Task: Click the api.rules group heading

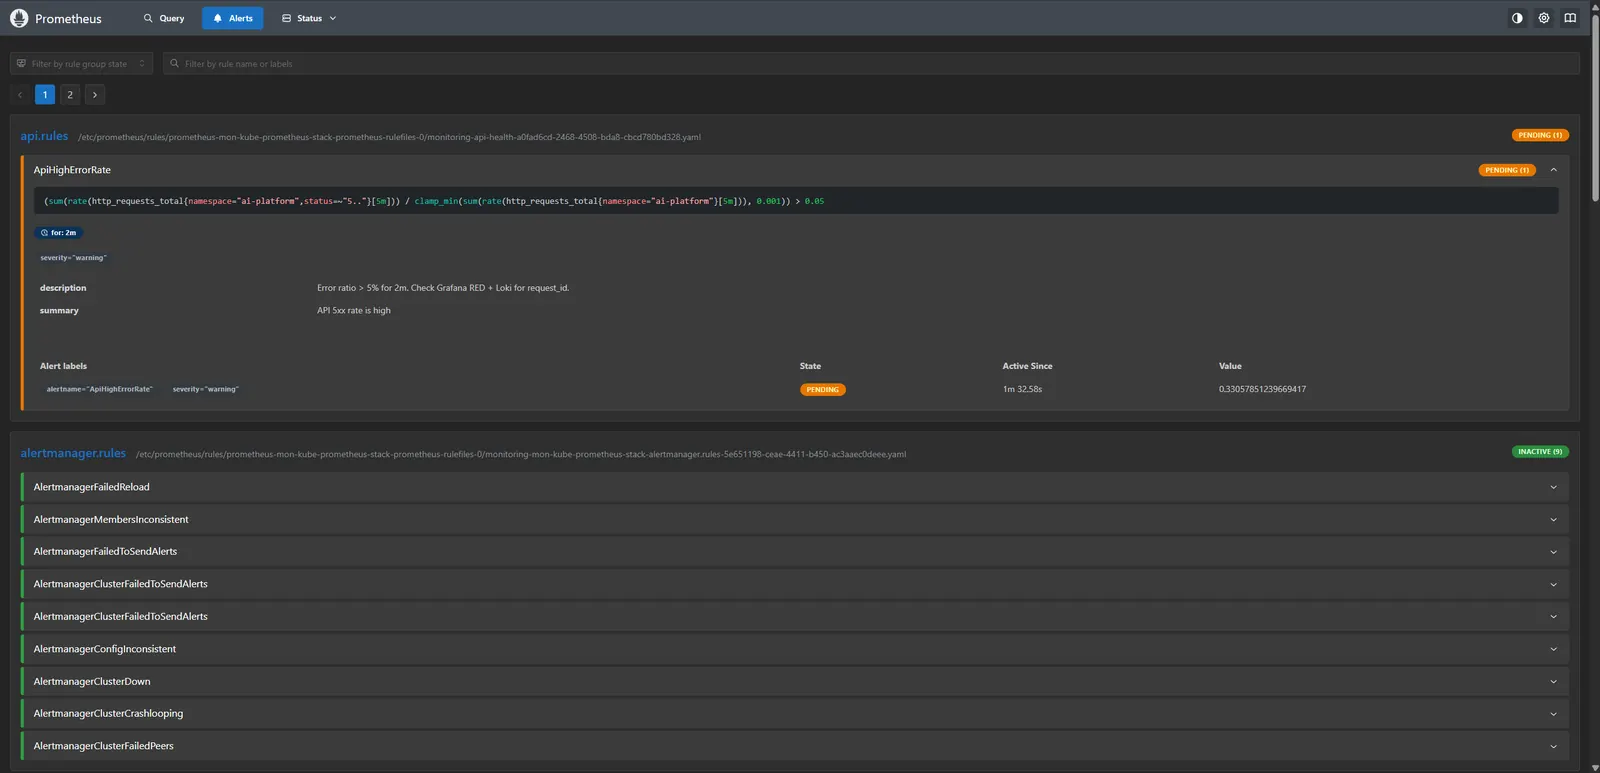Action: click(x=44, y=136)
